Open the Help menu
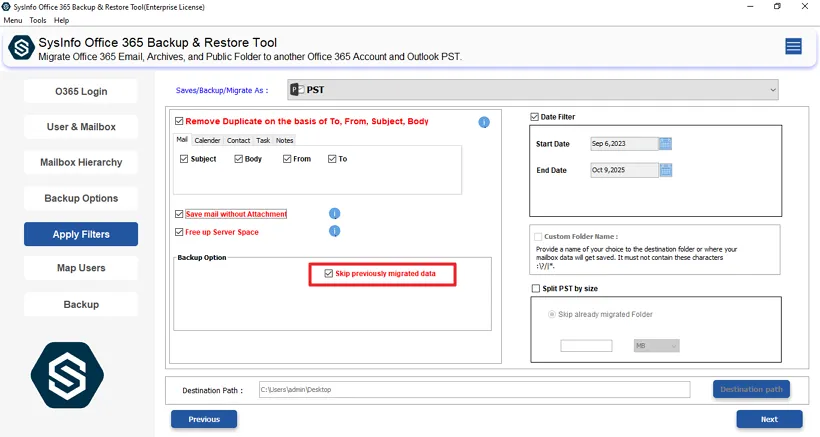820x437 pixels. tap(62, 20)
